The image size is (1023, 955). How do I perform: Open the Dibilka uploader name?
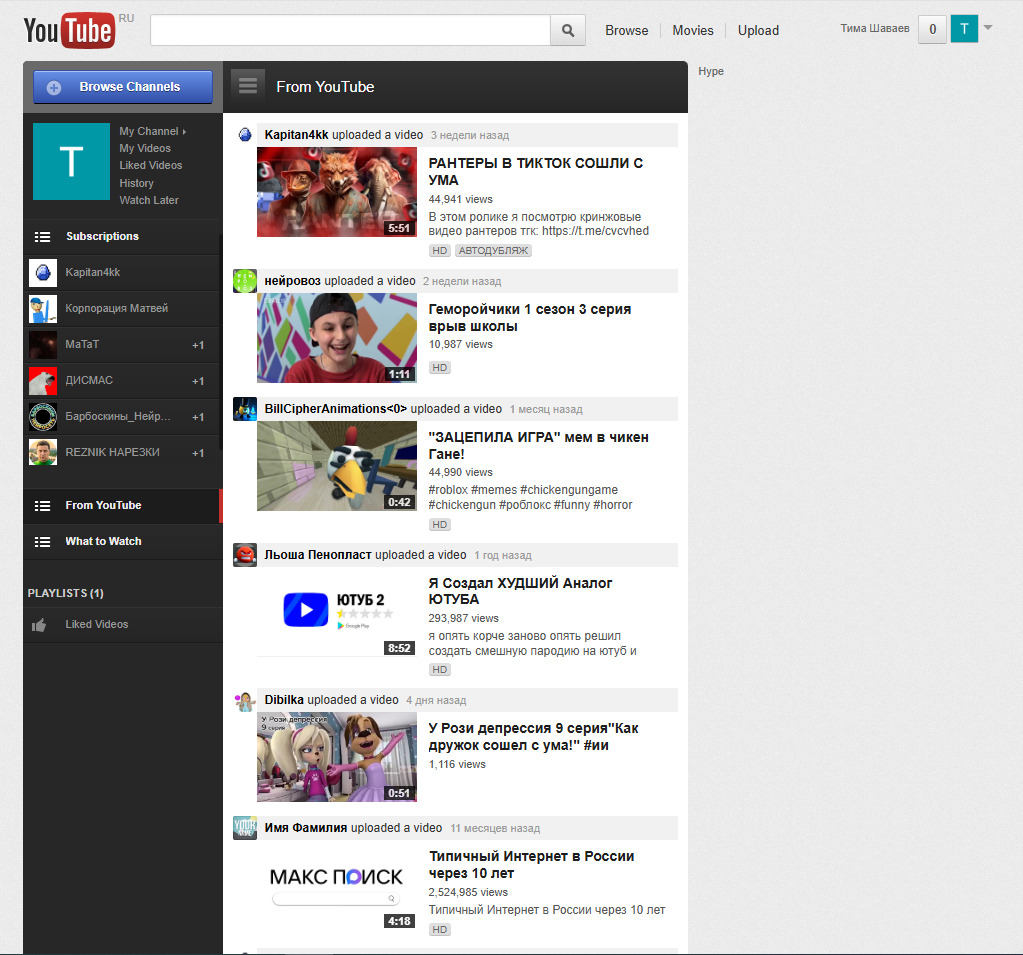click(284, 700)
